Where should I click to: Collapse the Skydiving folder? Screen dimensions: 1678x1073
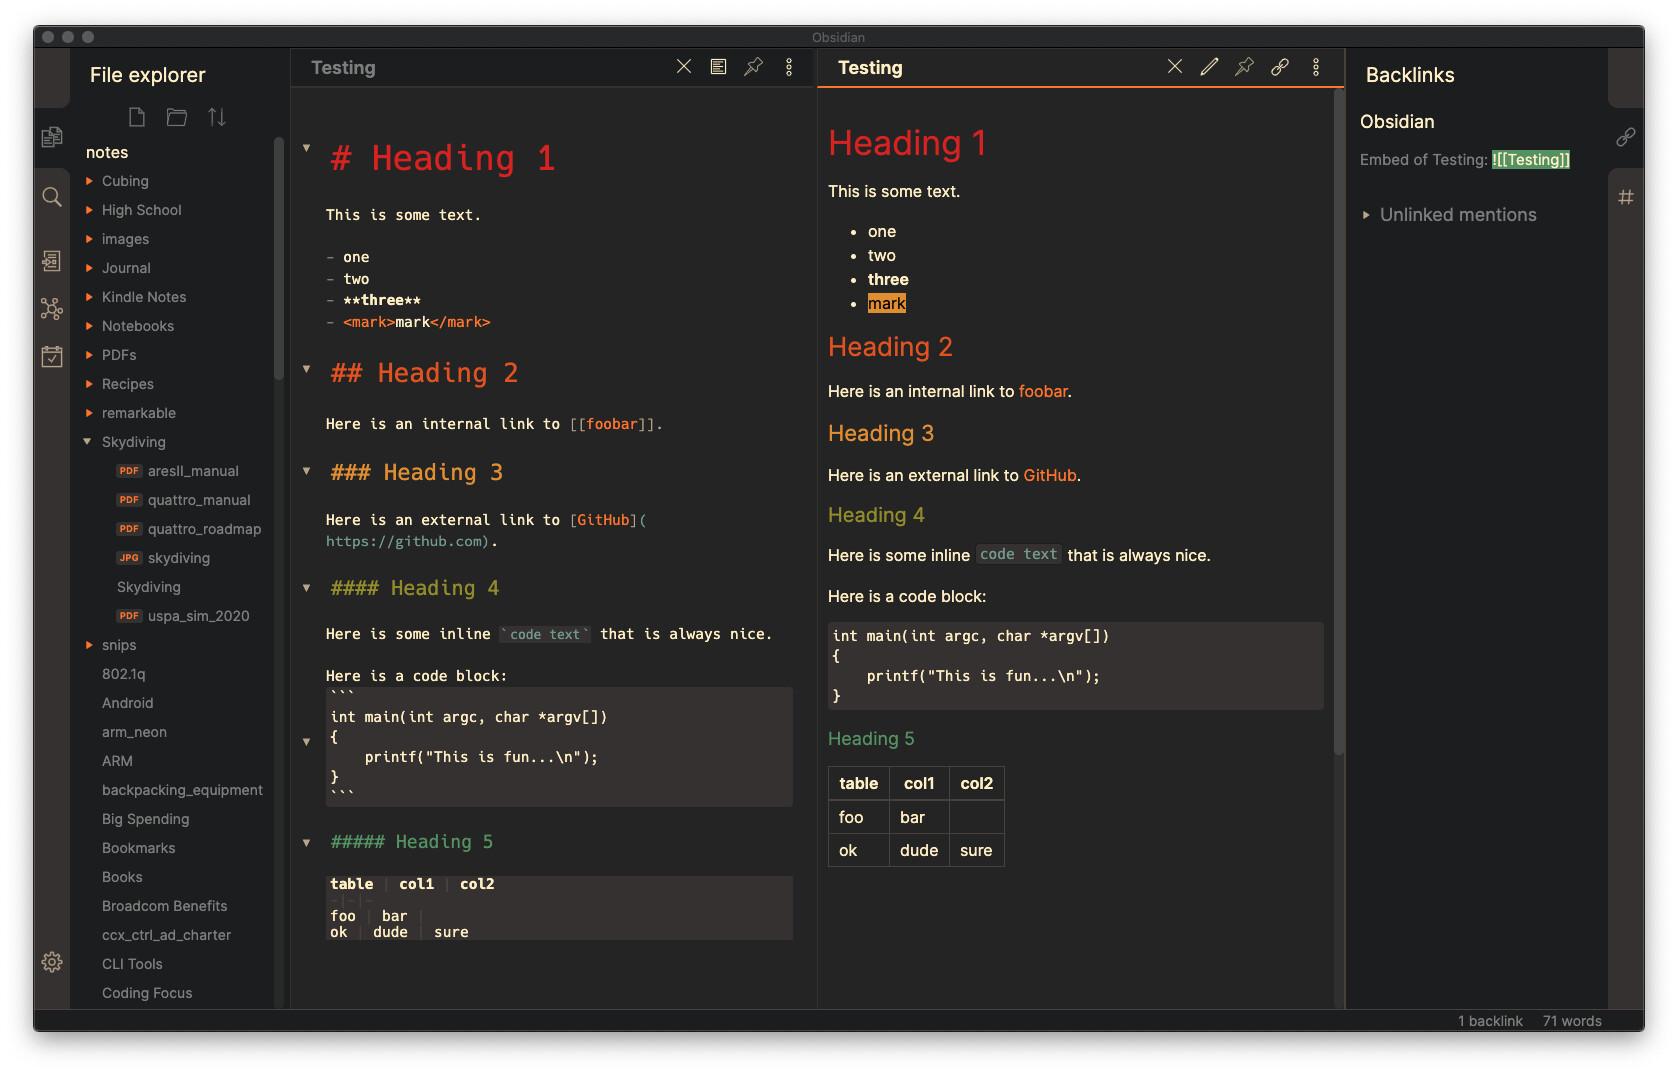point(88,442)
